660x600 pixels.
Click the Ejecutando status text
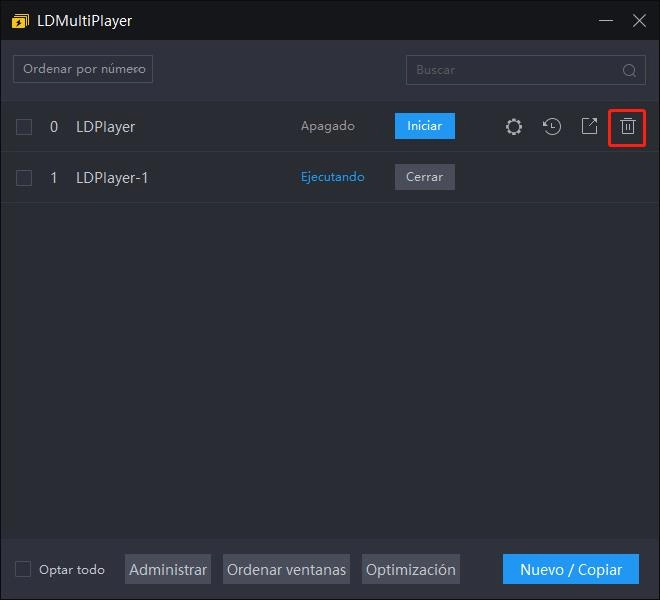click(x=333, y=177)
